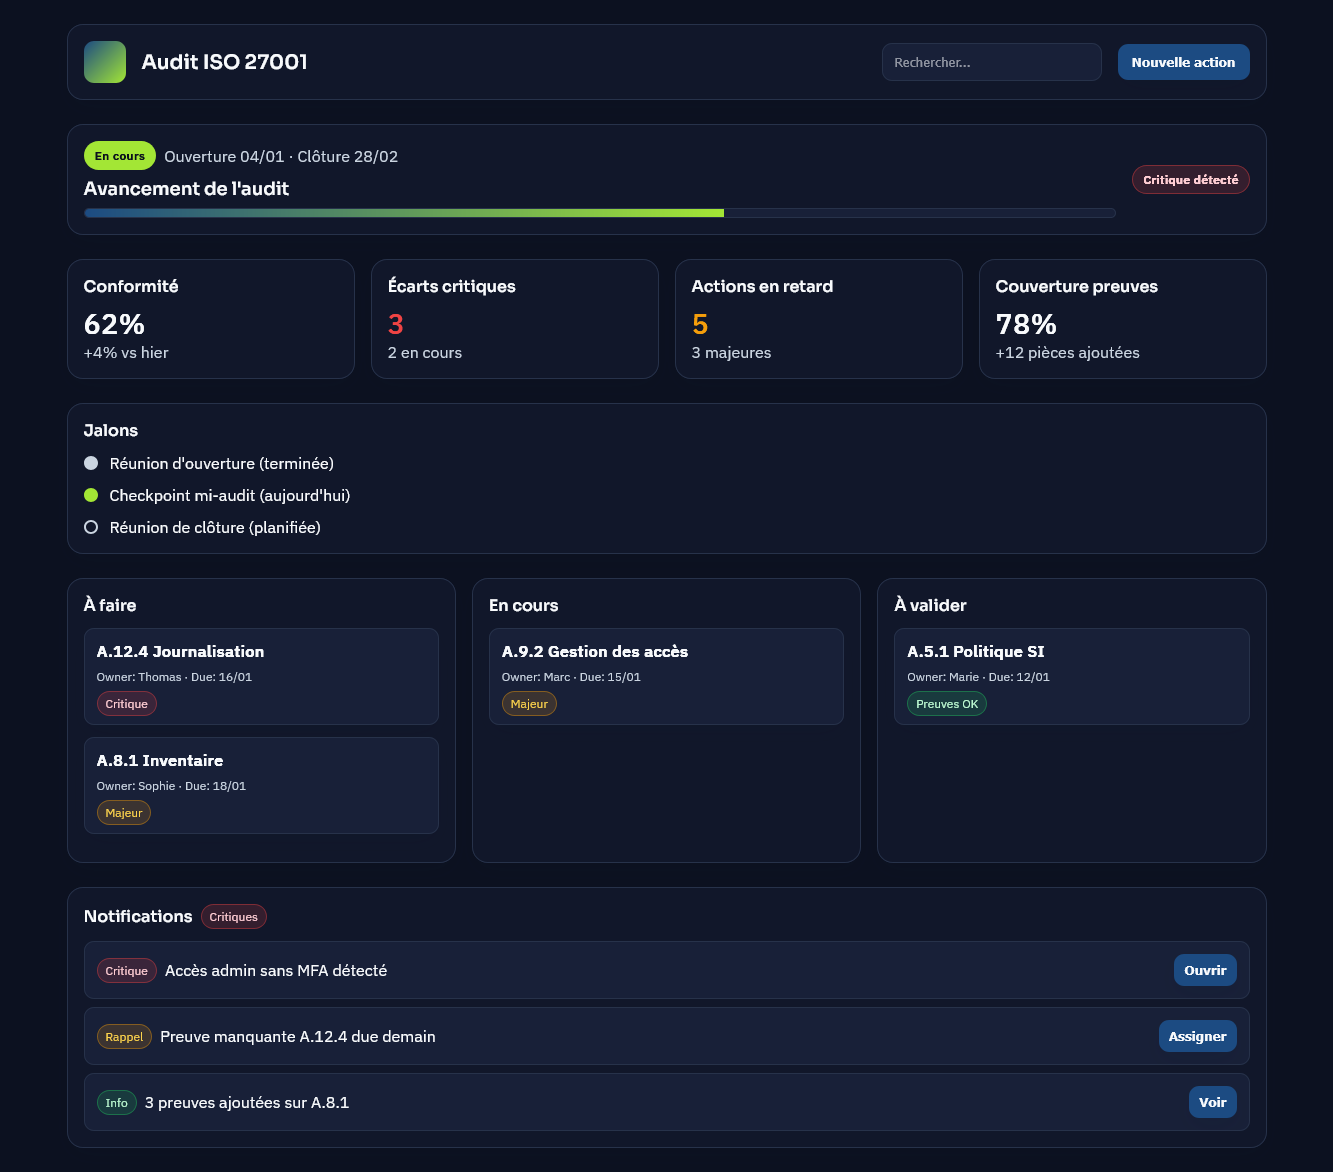Select the Réunion d'ouverture milestone dot
The image size is (1333, 1172).
[x=91, y=463]
